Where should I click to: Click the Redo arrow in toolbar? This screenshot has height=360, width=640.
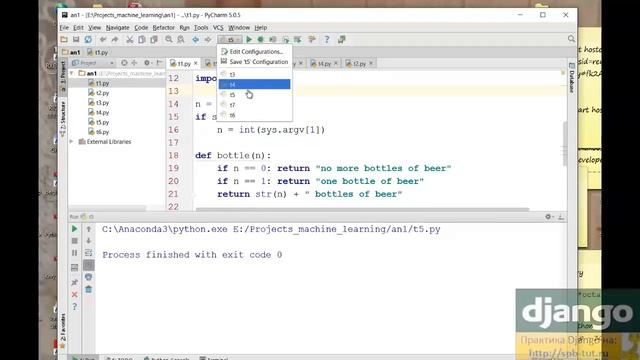point(115,40)
